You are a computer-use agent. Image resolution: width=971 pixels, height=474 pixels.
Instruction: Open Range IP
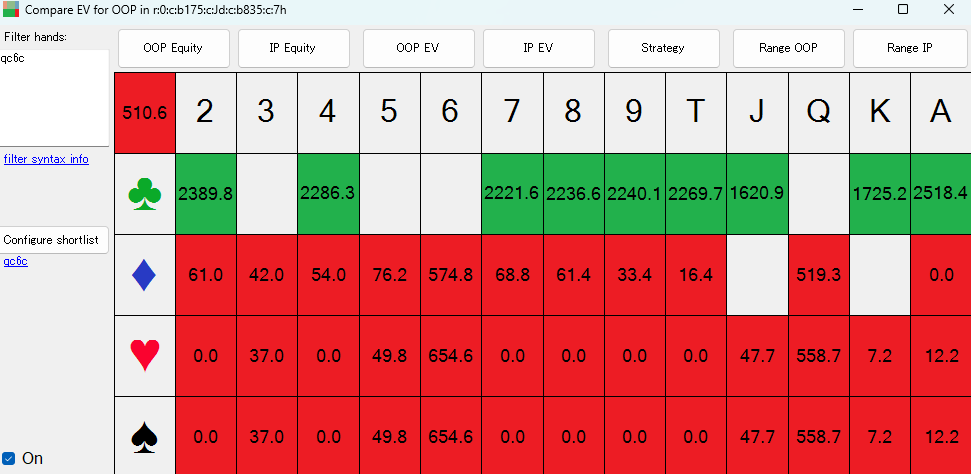click(x=910, y=48)
